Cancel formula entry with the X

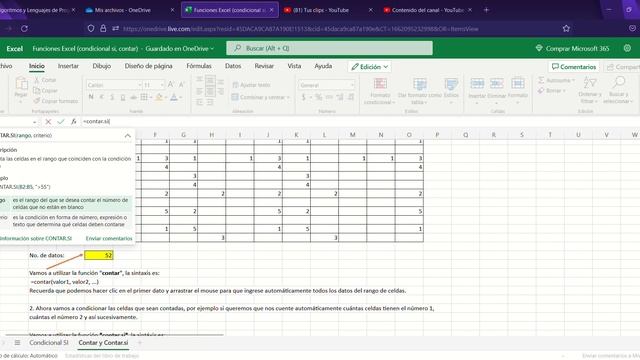(48, 122)
